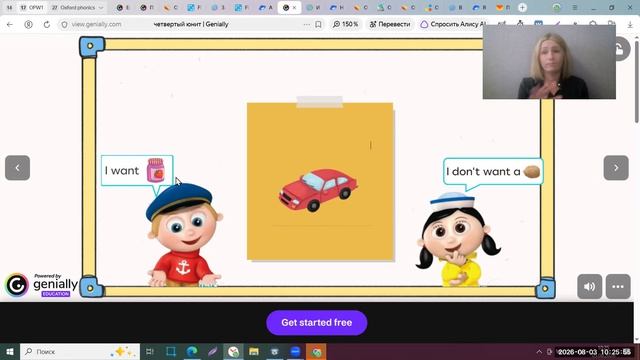The width and height of the screenshot is (640, 360).
Task: Open the 150 % zoom control
Action: [345, 24]
